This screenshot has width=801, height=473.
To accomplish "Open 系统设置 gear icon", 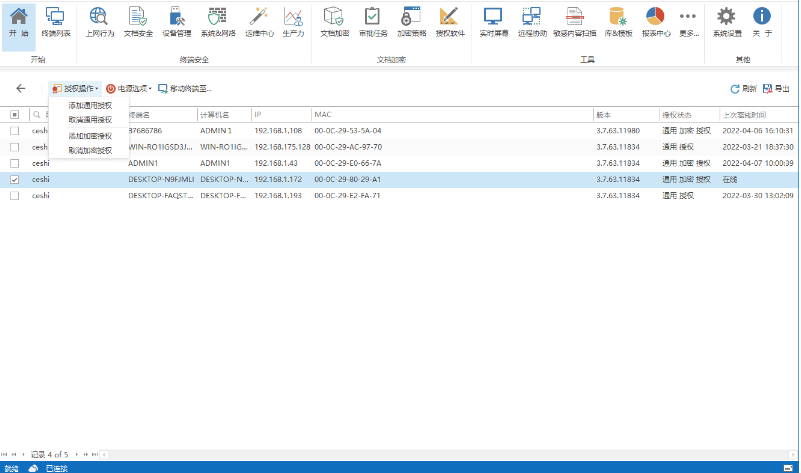I will tap(727, 21).
